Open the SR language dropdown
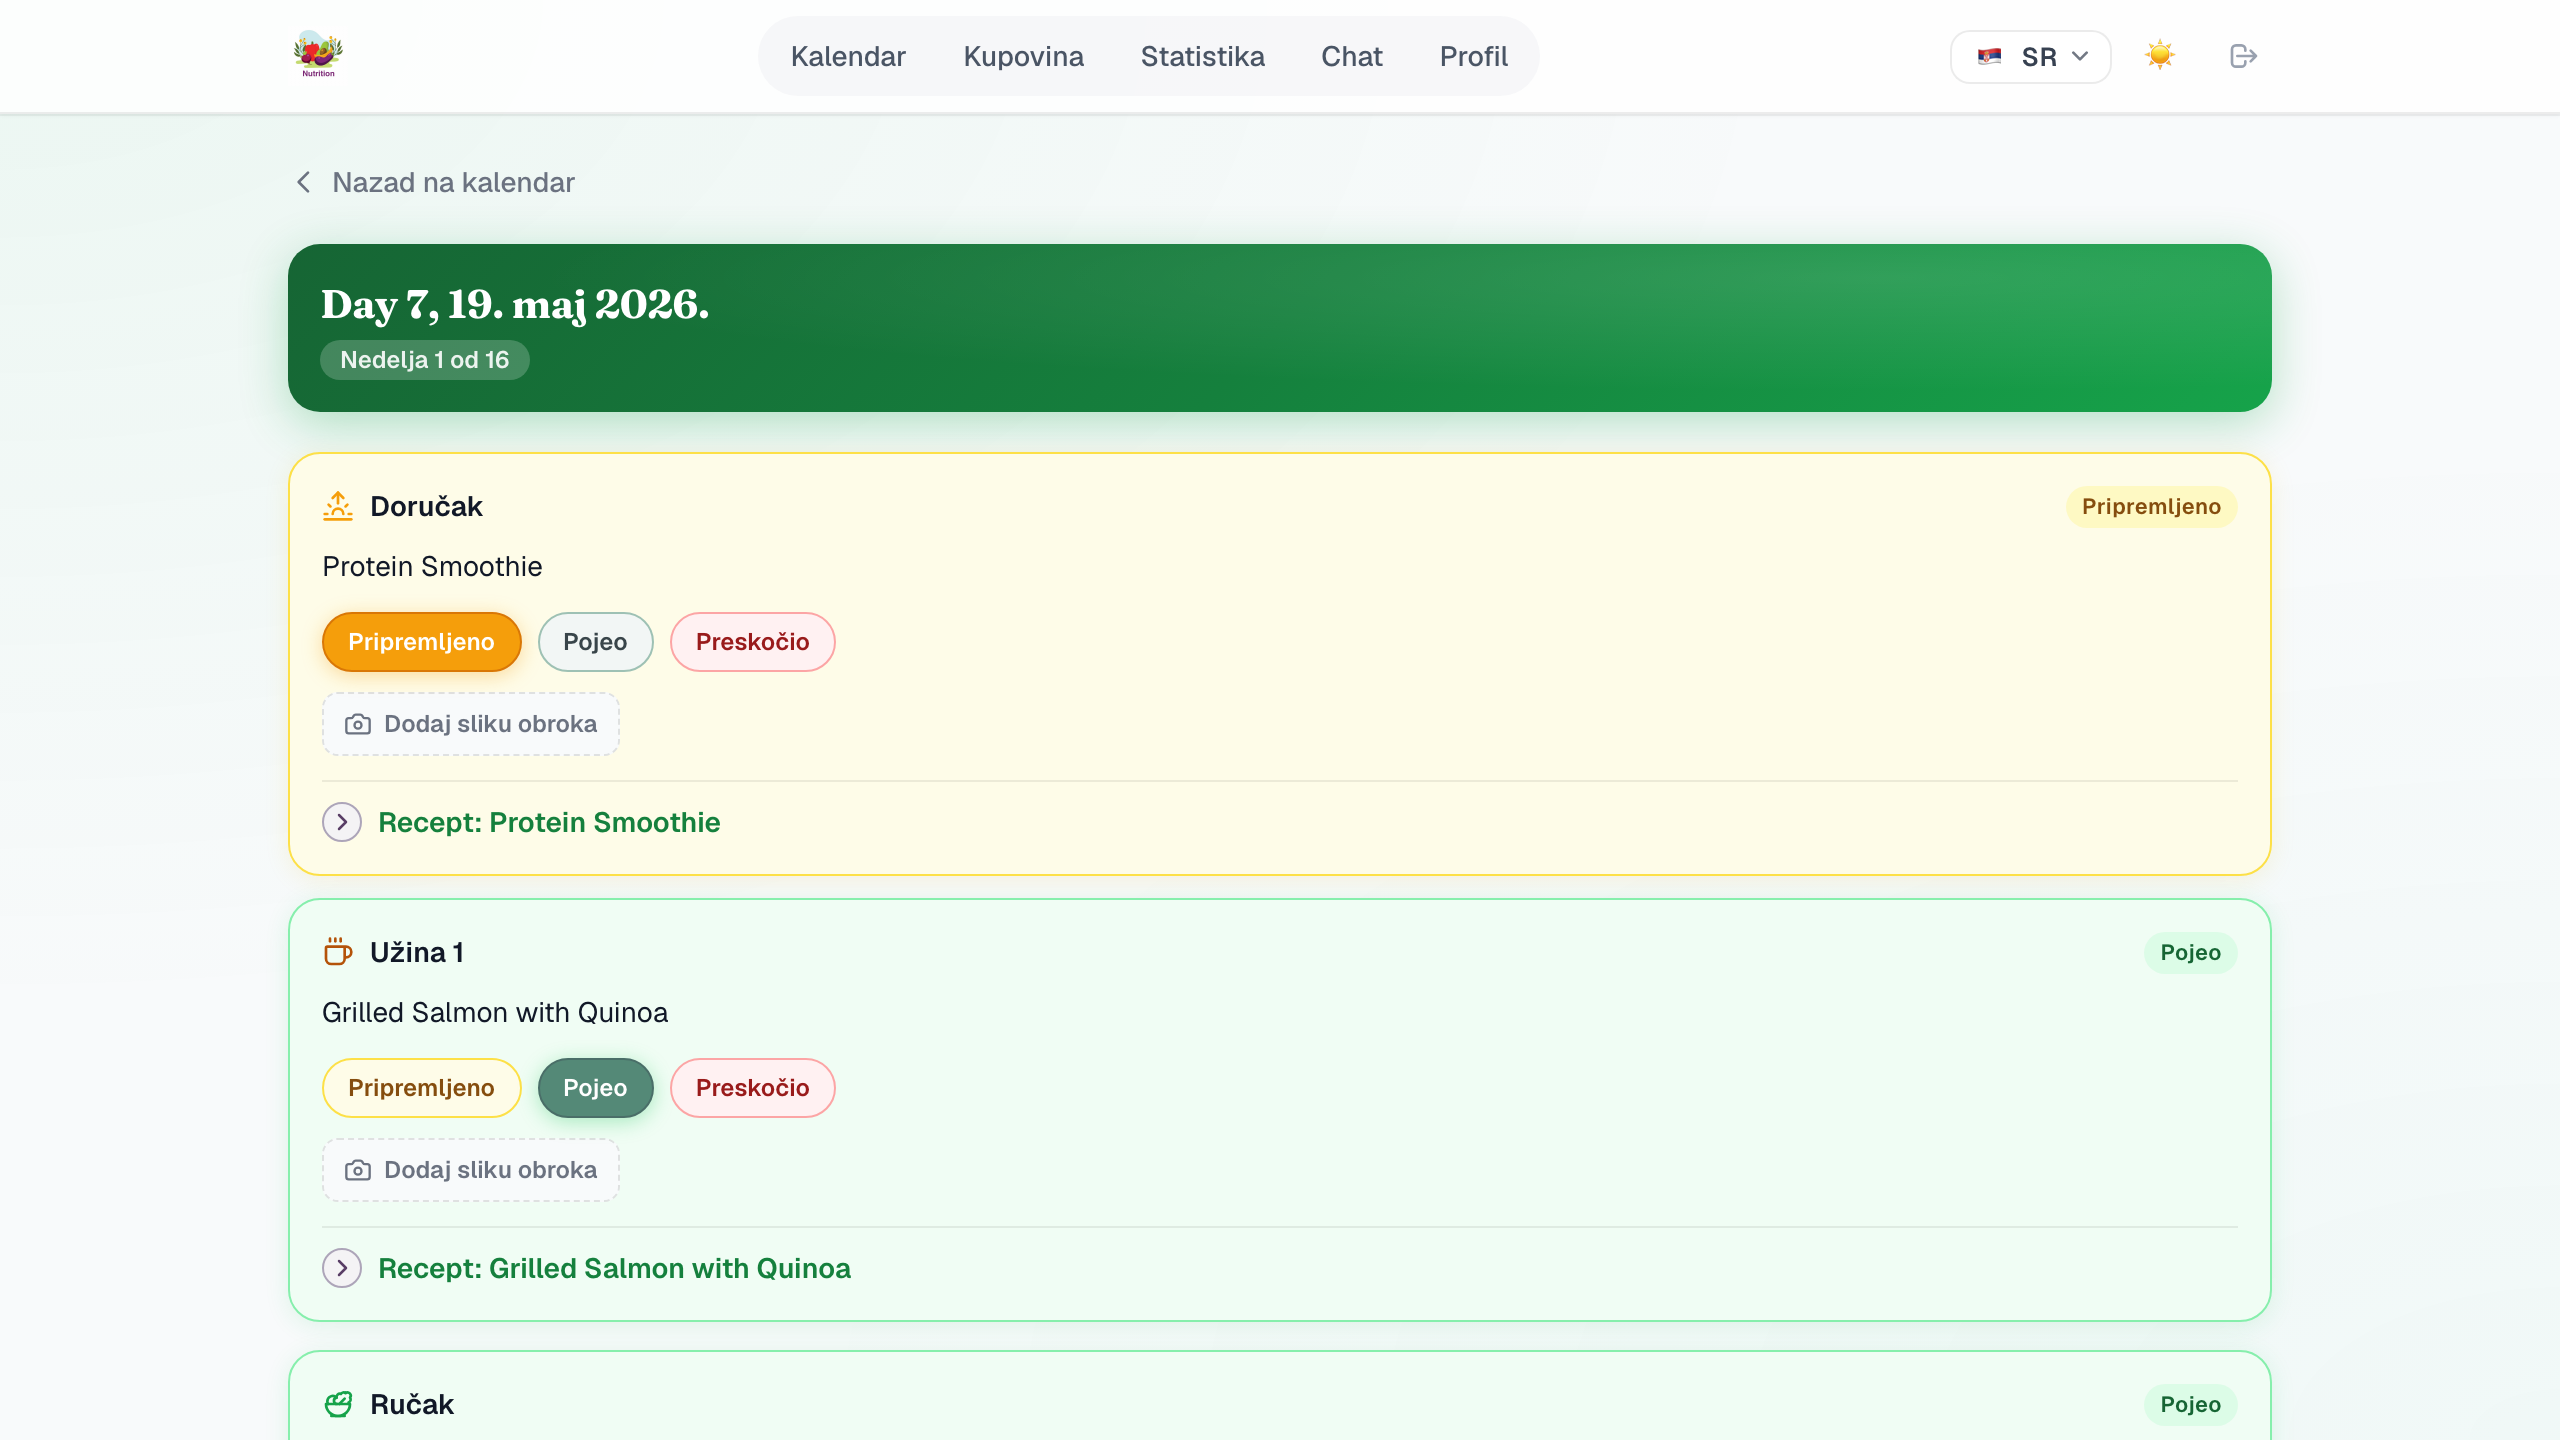This screenshot has height=1440, width=2560. [x=2030, y=56]
